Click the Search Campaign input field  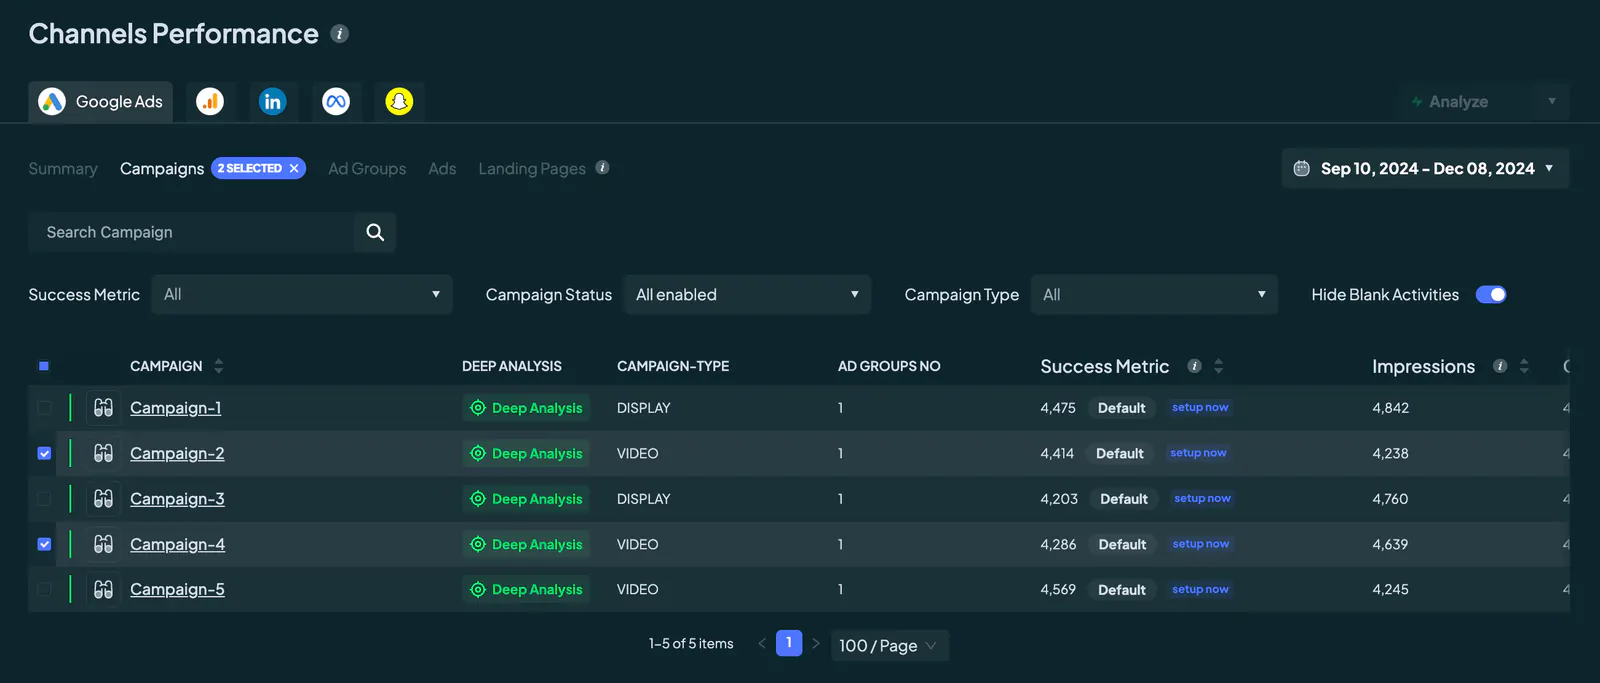point(191,232)
